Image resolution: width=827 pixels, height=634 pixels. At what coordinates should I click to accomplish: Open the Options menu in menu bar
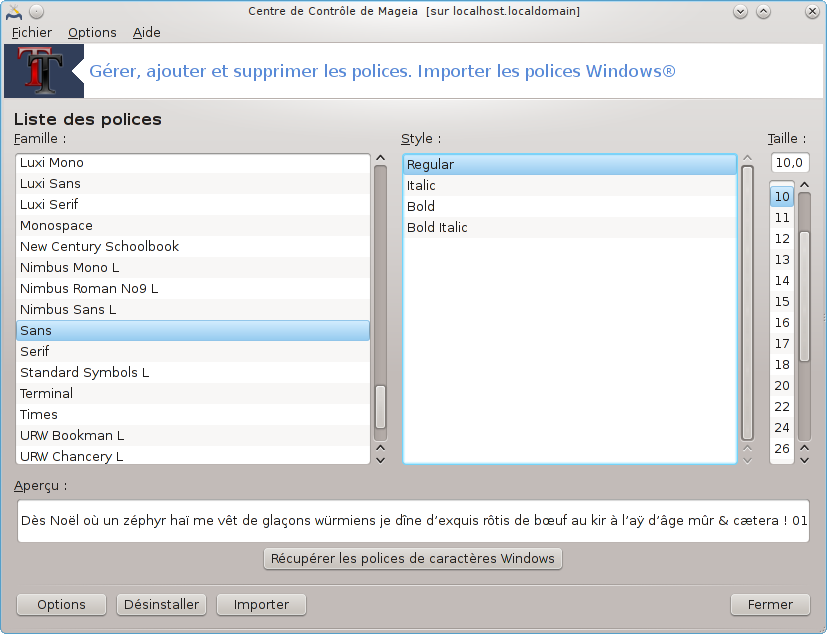click(x=92, y=33)
